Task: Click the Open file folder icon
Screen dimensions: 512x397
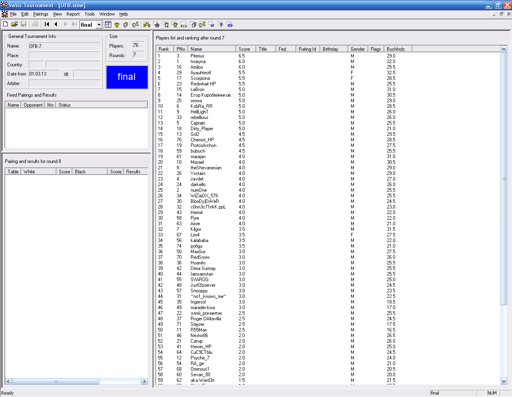Action: (x=14, y=24)
